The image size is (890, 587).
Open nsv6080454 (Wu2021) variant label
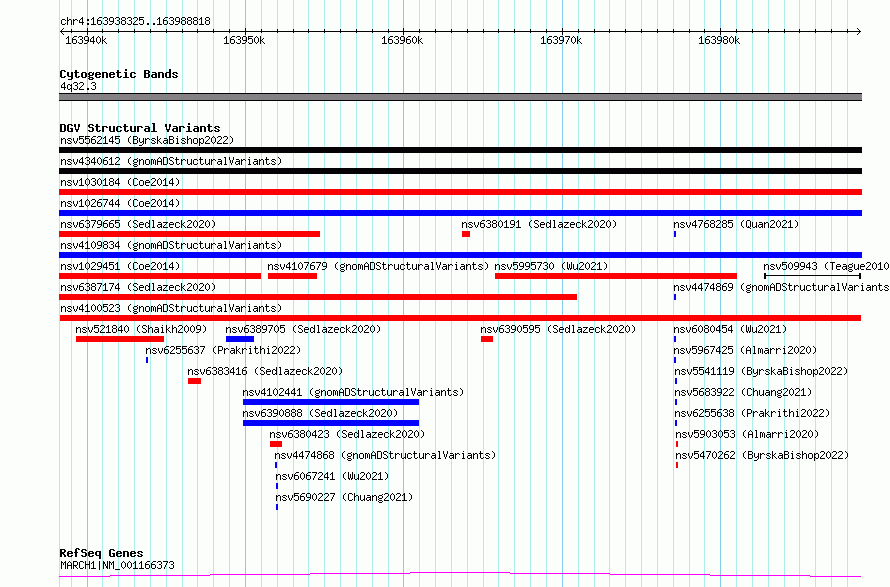731,329
